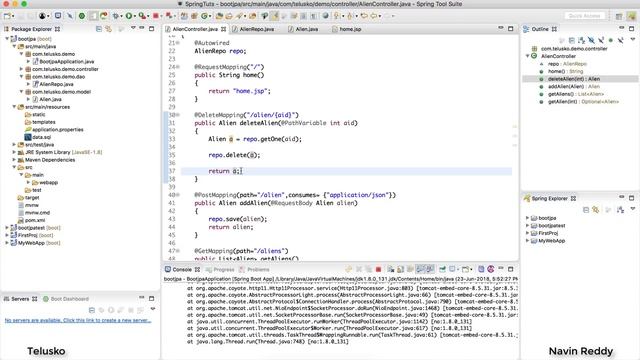The image size is (640, 360).
Task: Click the Quick Access search field
Action: (x=584, y=16)
